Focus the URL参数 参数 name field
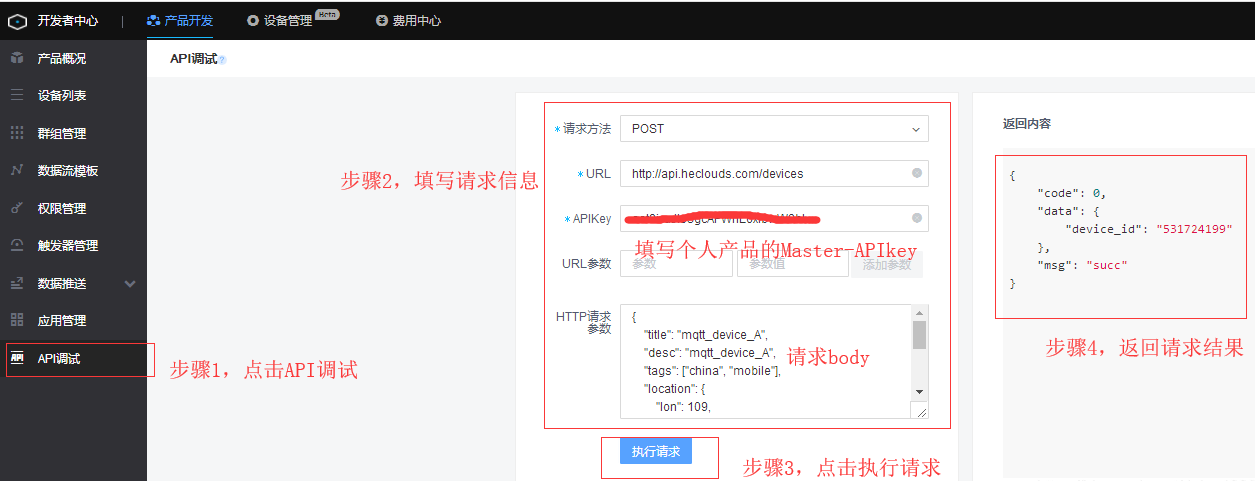The width and height of the screenshot is (1255, 481). pyautogui.click(x=676, y=264)
